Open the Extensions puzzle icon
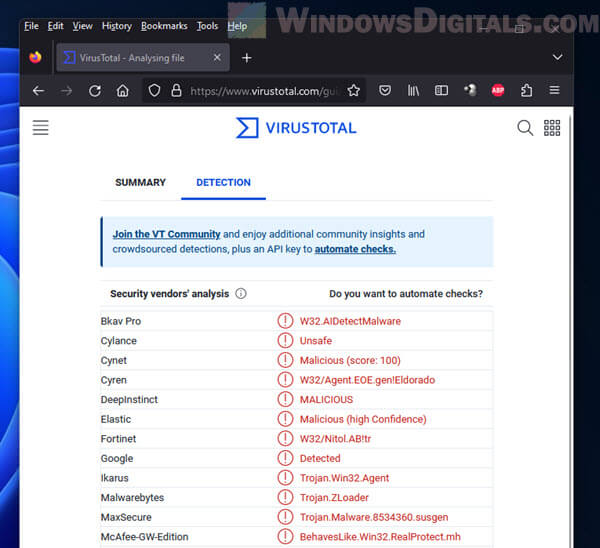 [x=527, y=91]
